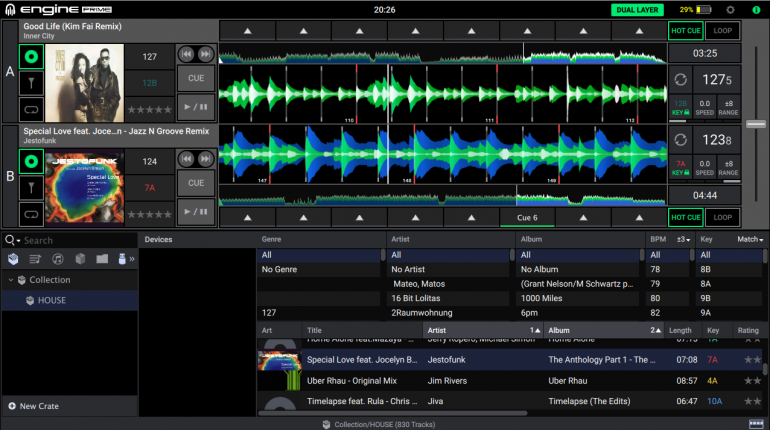The width and height of the screenshot is (770, 430).
Task: Toggle Deck A continuous loop button
Action: tap(31, 109)
